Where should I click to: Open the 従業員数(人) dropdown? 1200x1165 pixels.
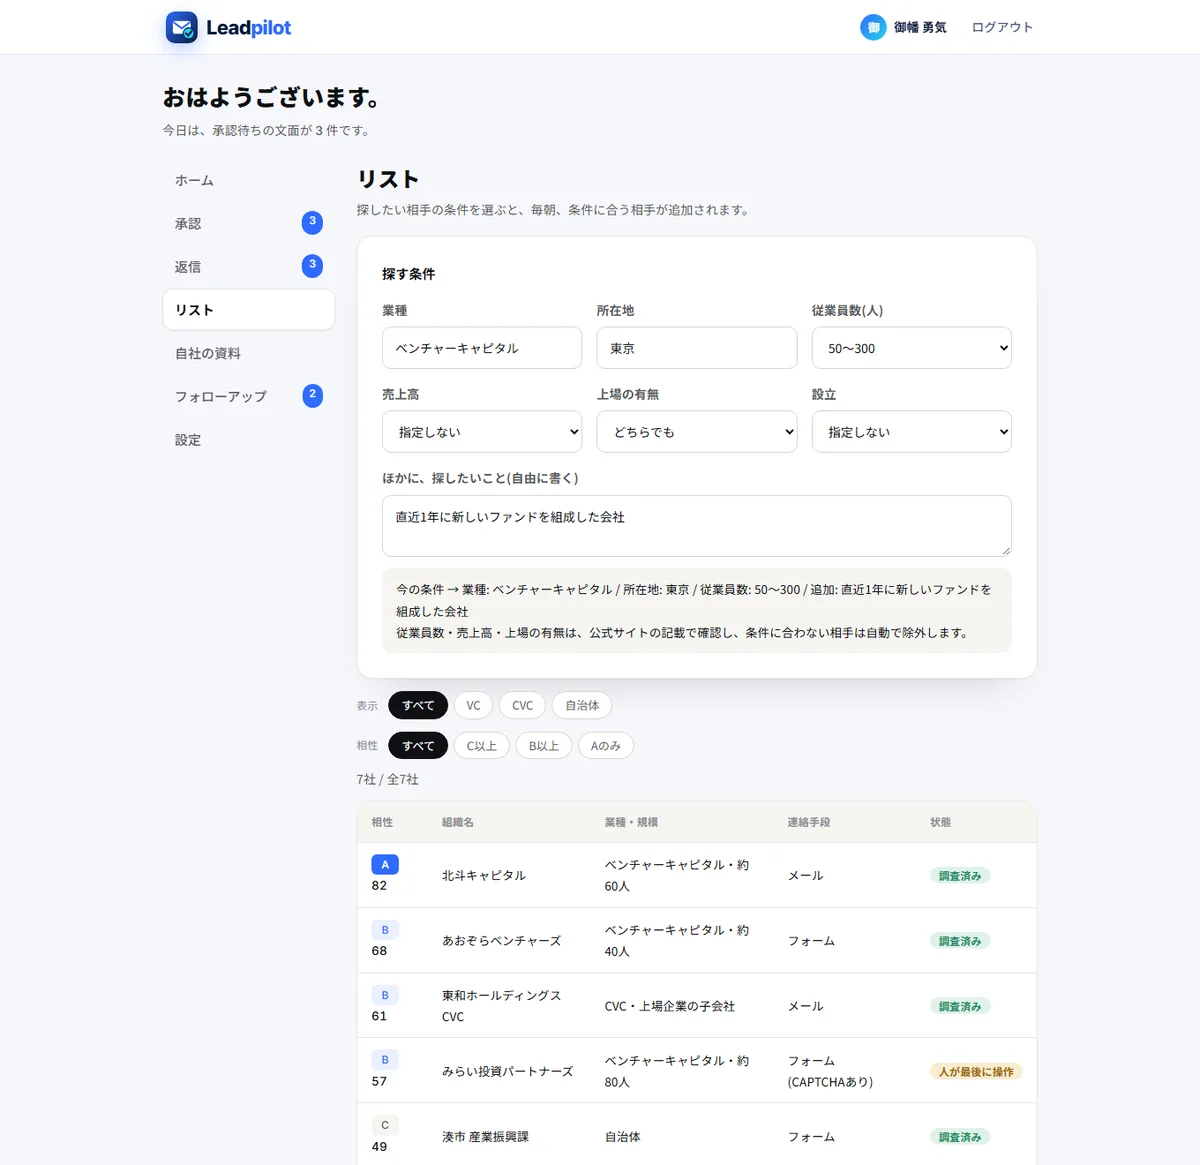[911, 348]
